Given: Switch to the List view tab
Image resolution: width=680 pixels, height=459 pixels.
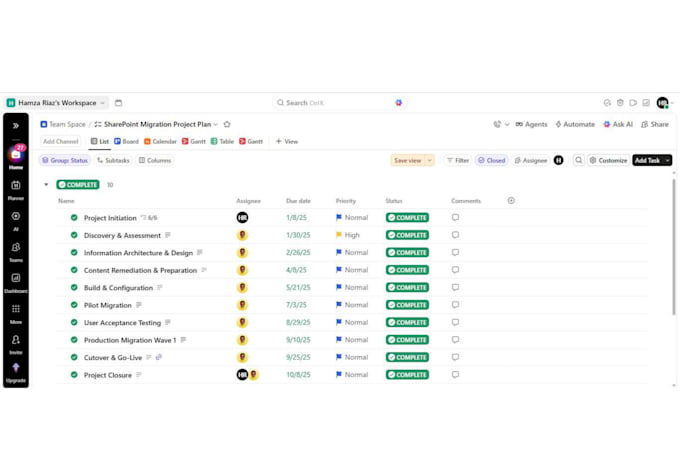Looking at the screenshot, I should 100,141.
